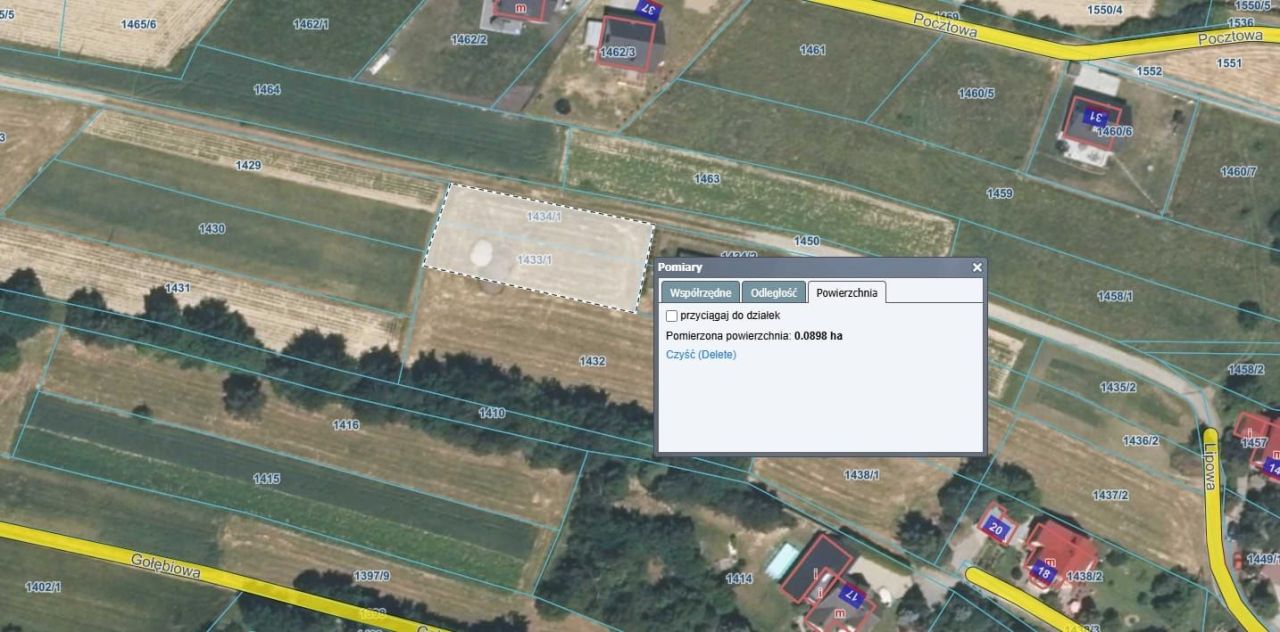This screenshot has height=632, width=1280.
Task: Click the Gołębiowa street label
Action: pos(166,566)
